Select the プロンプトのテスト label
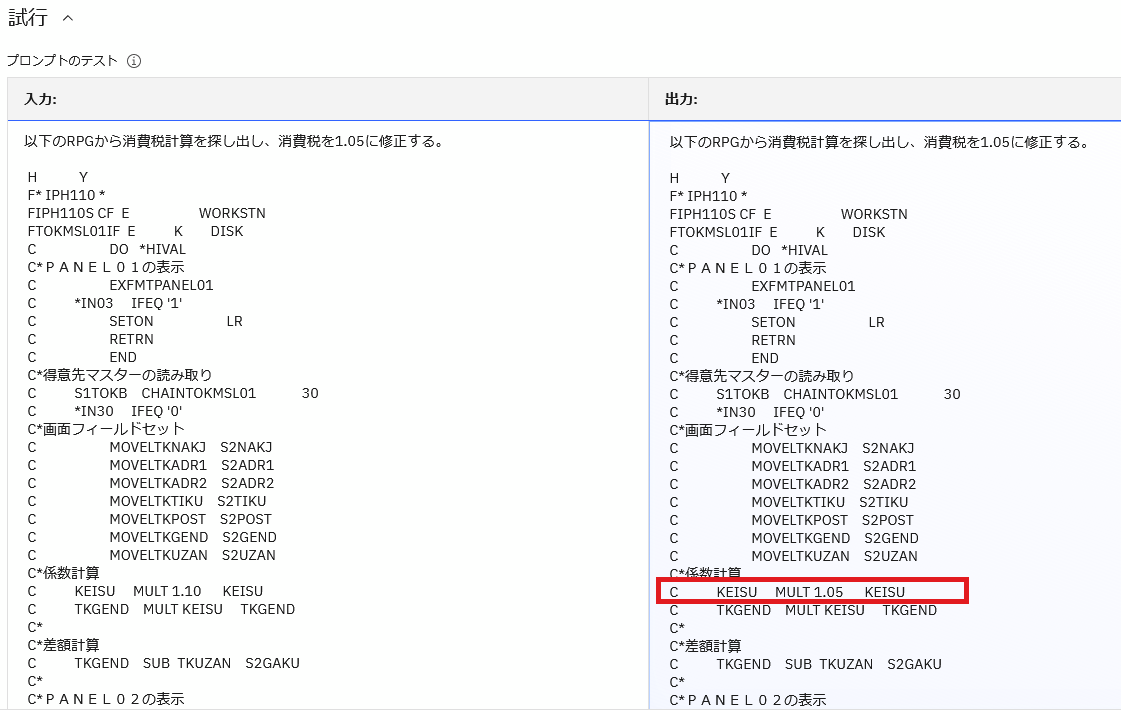Viewport: 1121px width, 710px height. tap(62, 61)
